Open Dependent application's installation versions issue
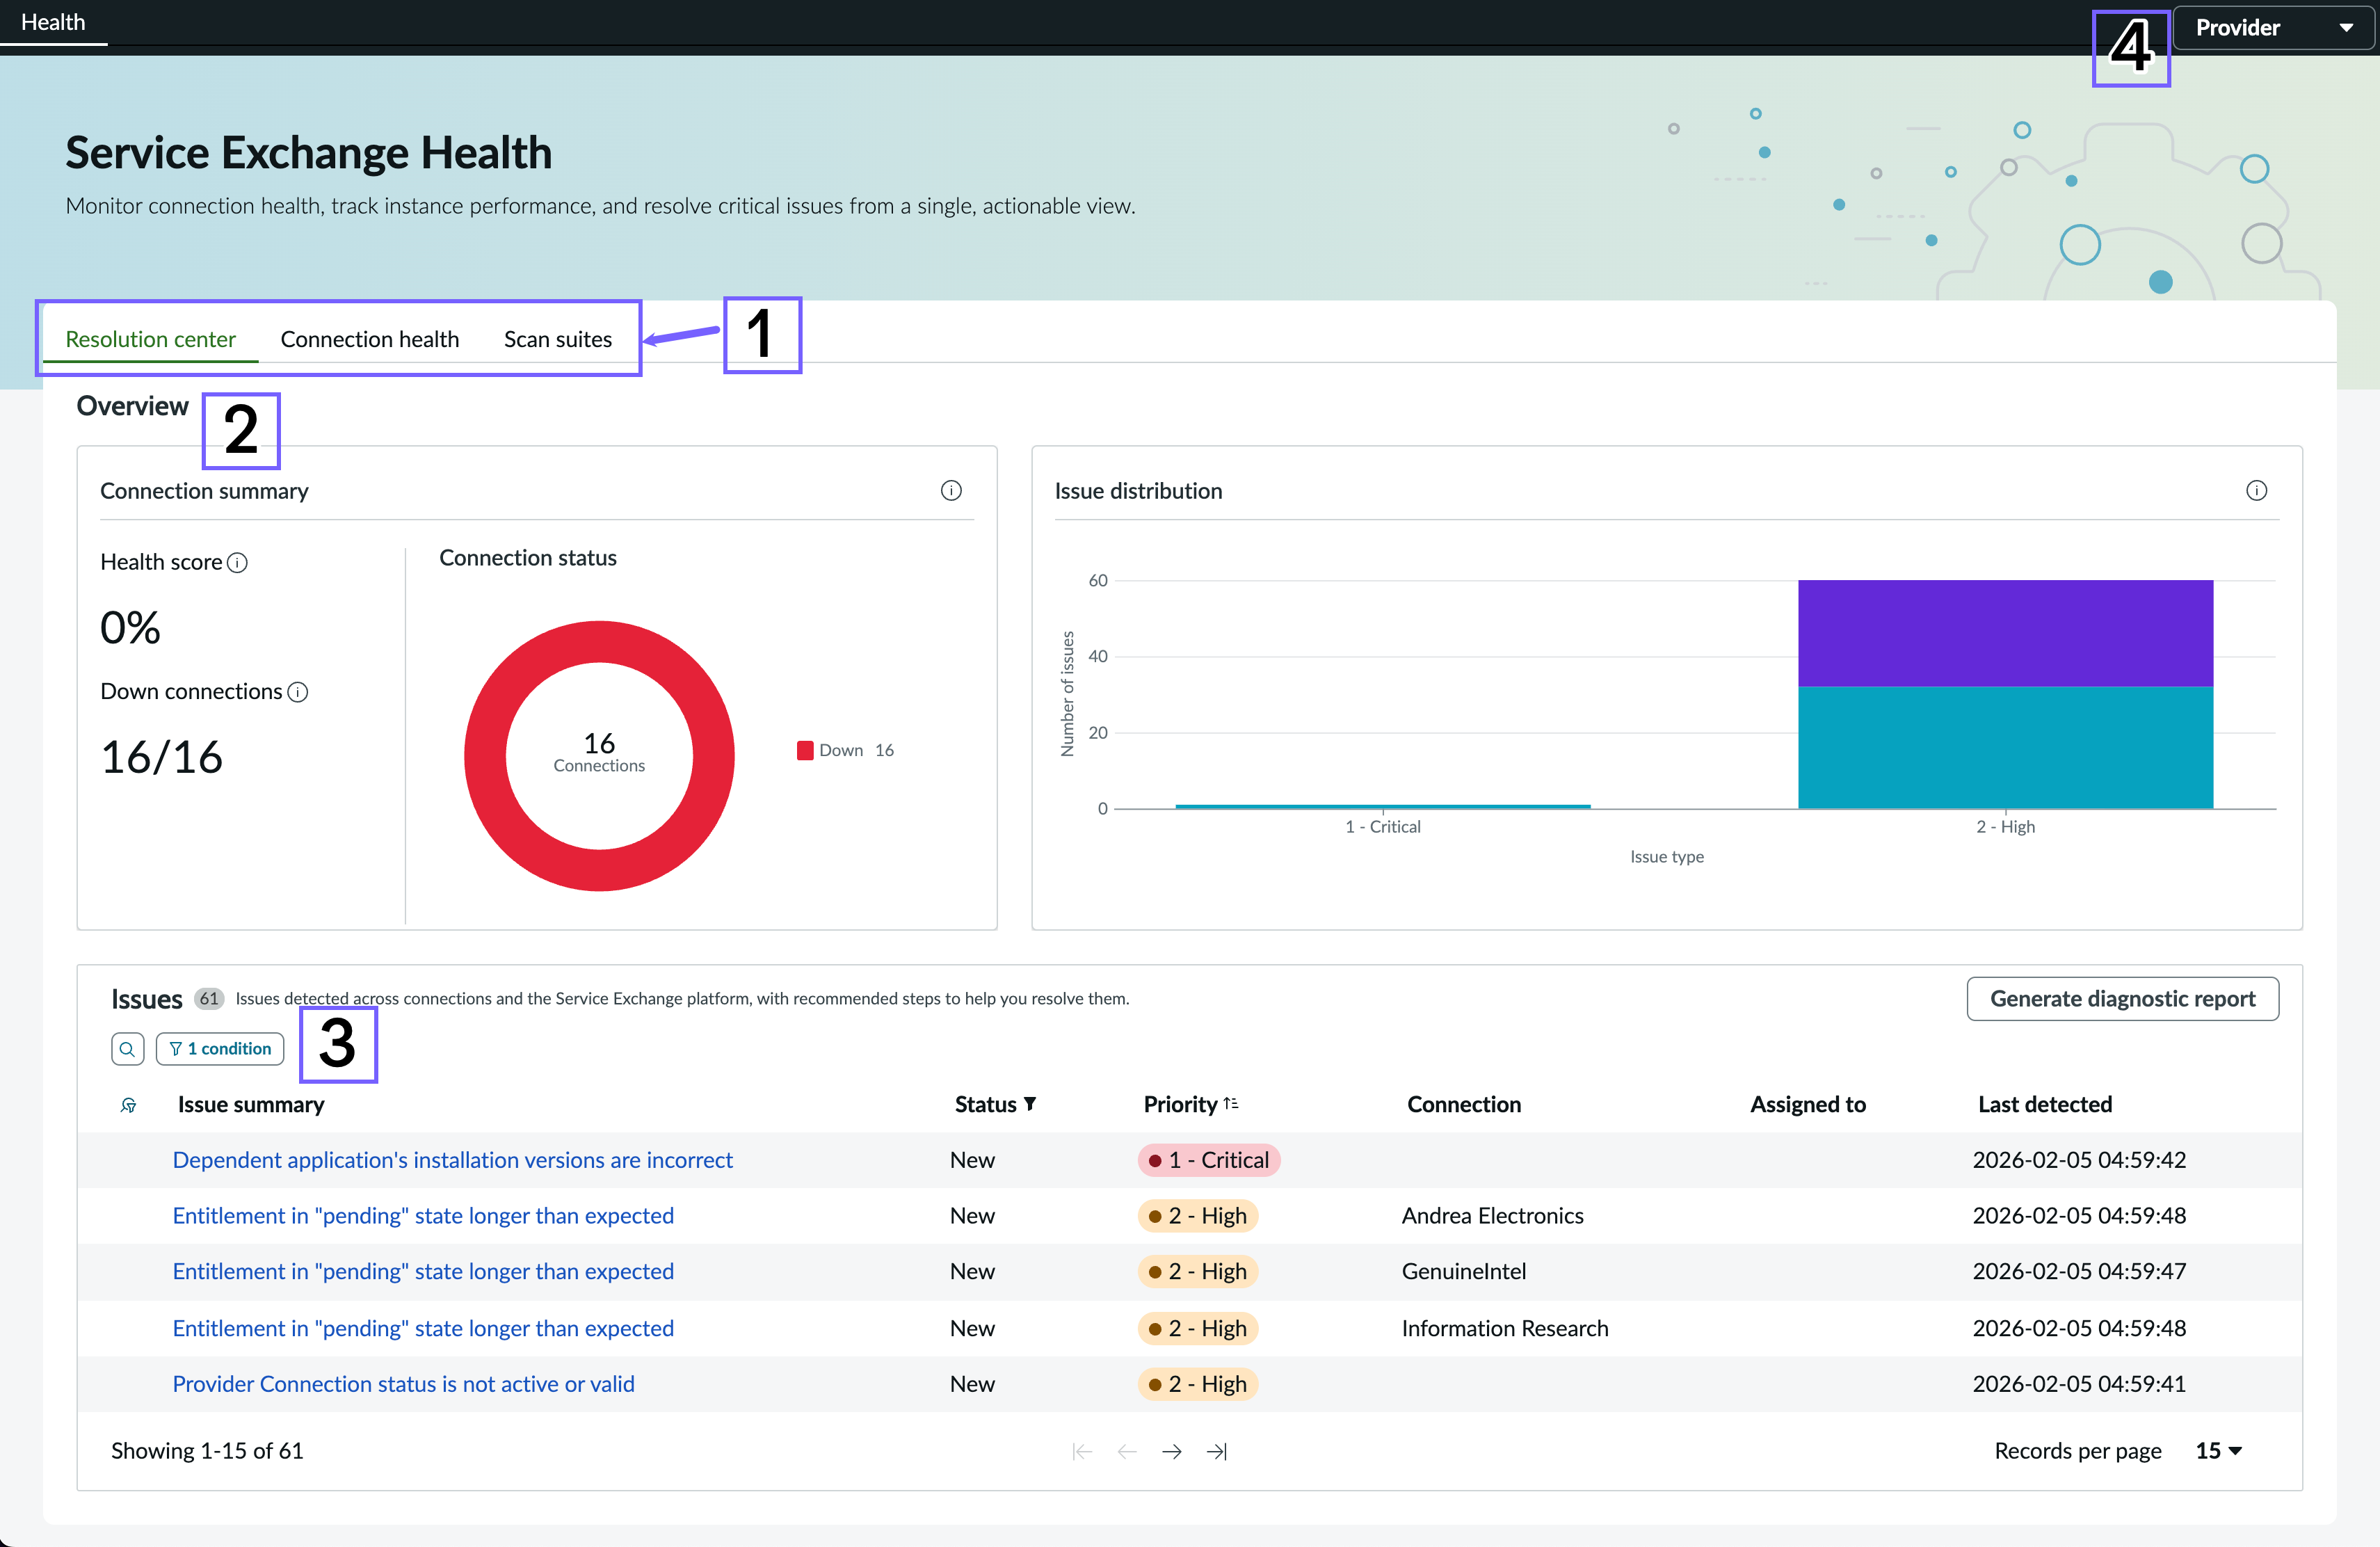Viewport: 2380px width, 1547px height. [452, 1160]
